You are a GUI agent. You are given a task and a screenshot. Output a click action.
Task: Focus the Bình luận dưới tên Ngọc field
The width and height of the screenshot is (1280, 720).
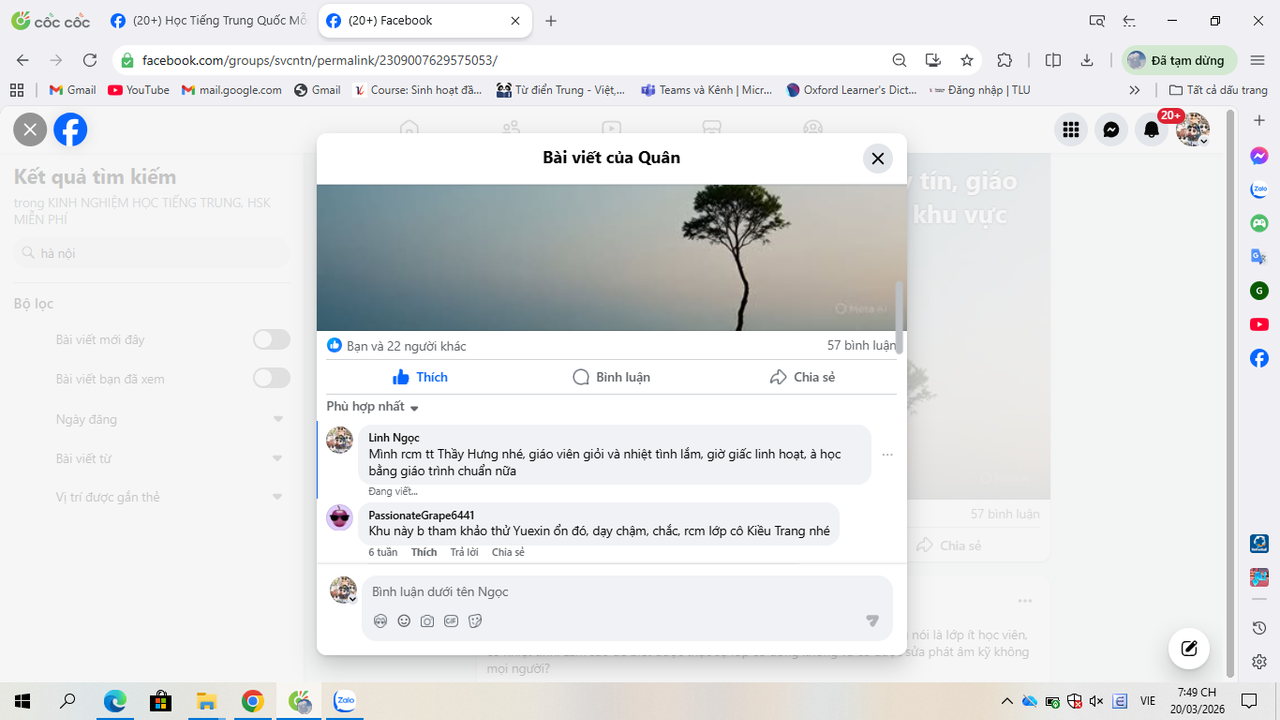[627, 592]
